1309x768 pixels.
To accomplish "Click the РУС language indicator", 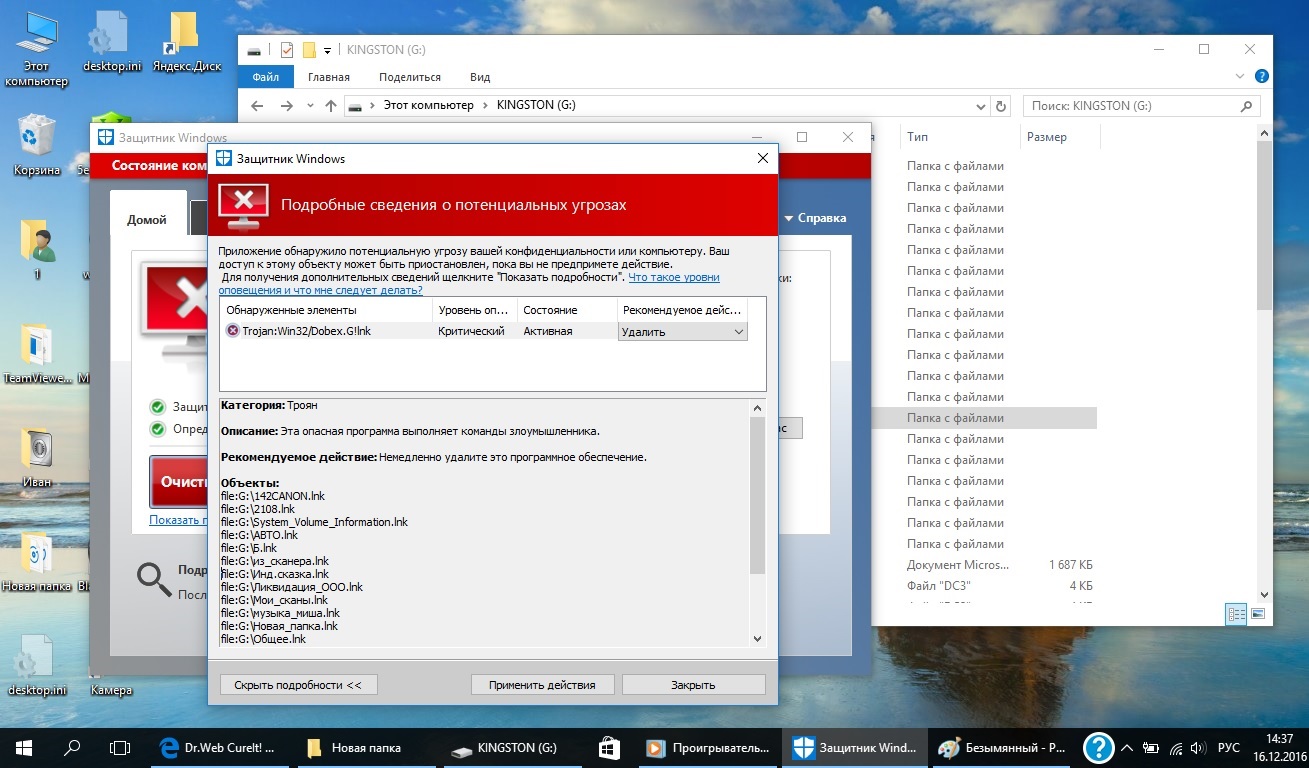I will coord(1228,748).
